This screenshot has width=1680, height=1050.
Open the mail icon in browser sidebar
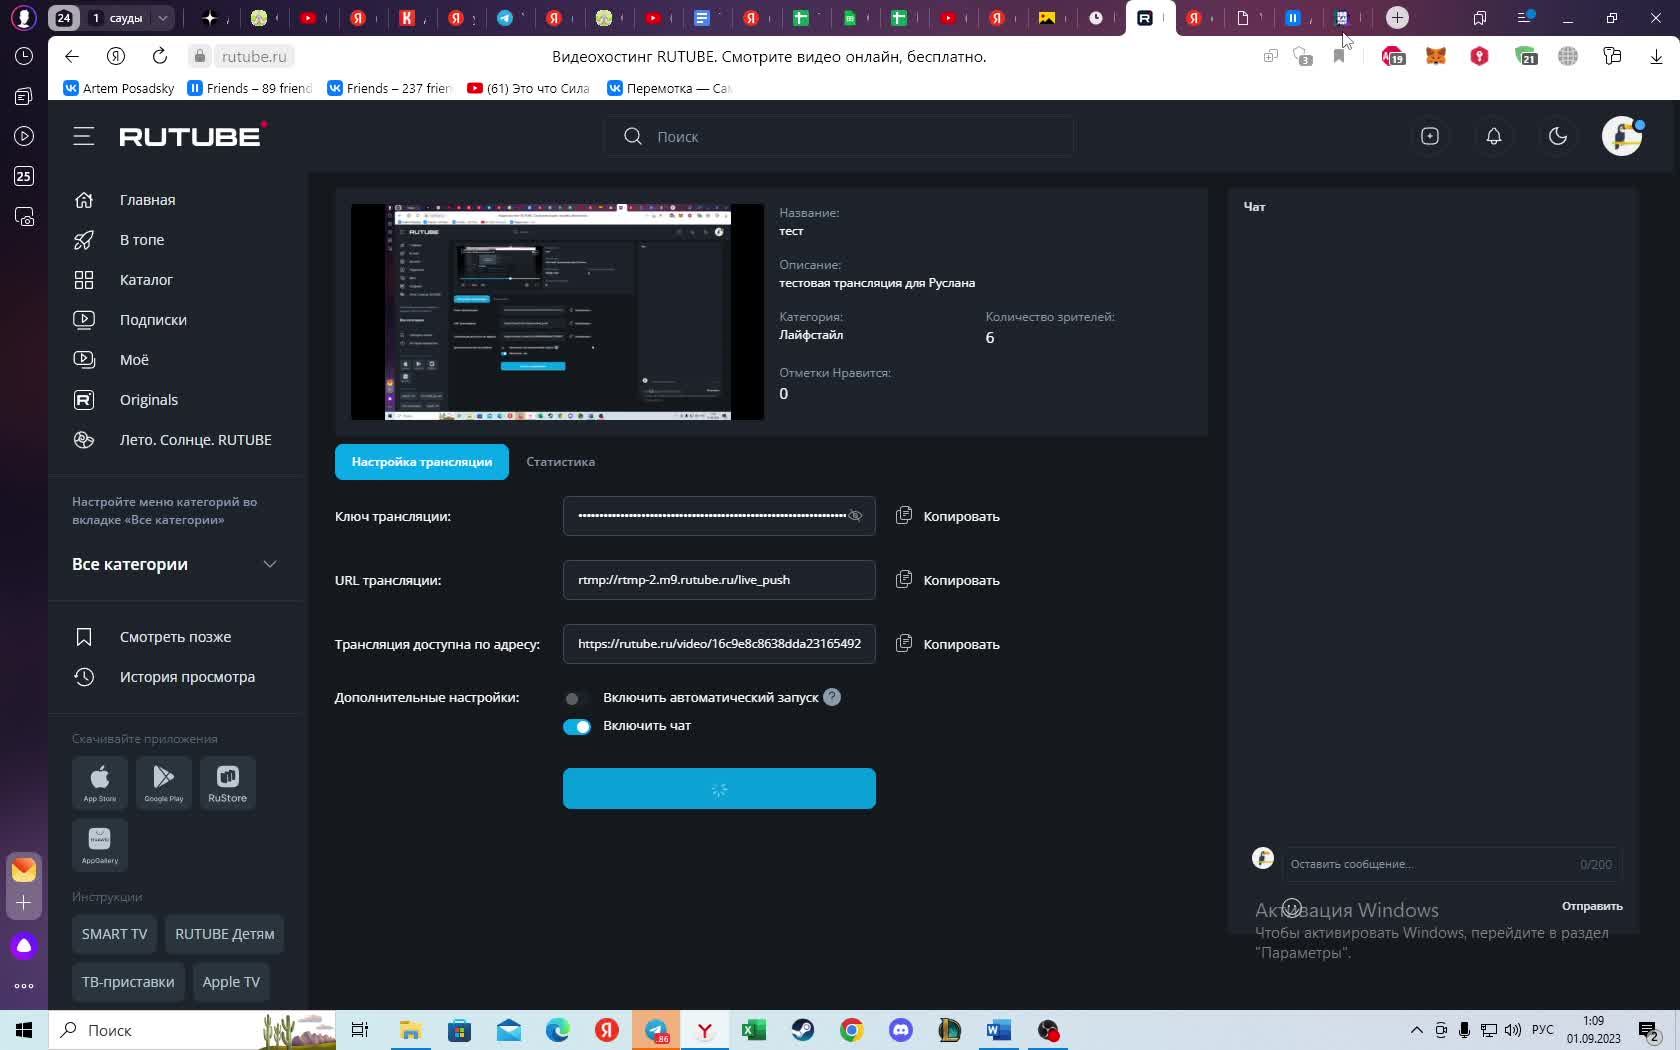click(24, 869)
